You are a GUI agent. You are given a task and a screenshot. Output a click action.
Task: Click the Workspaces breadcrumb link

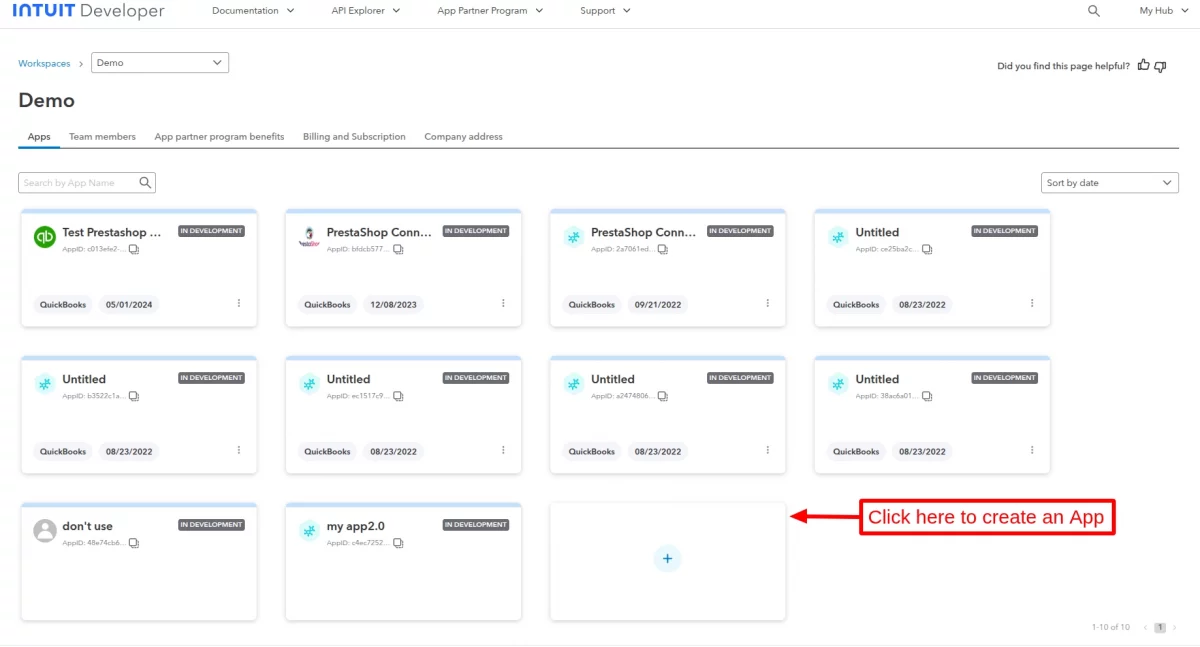click(x=44, y=63)
